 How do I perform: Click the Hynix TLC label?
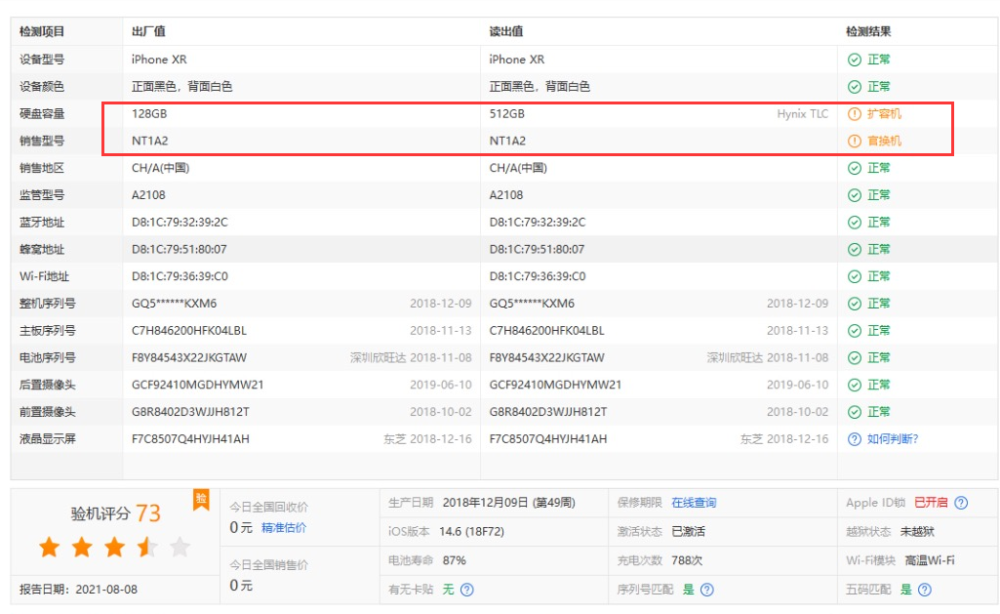pos(802,114)
